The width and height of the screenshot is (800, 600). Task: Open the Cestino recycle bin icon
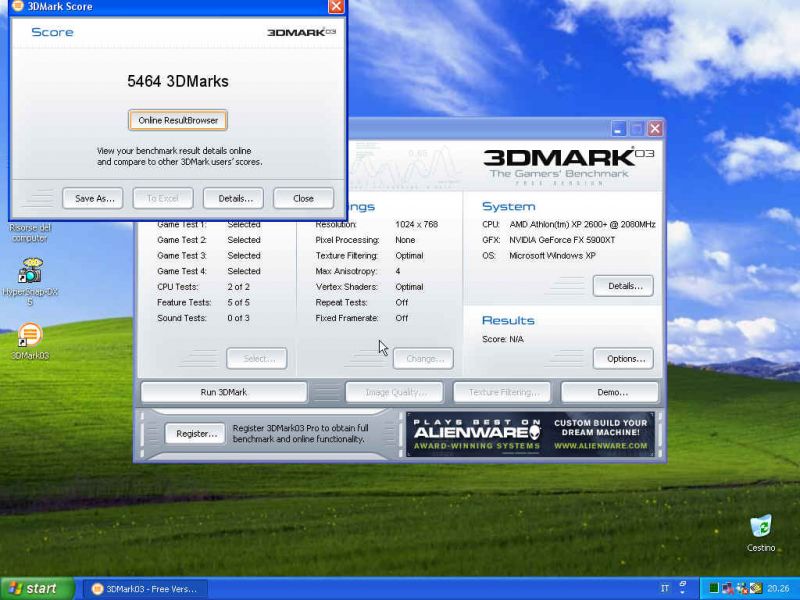pyautogui.click(x=761, y=533)
